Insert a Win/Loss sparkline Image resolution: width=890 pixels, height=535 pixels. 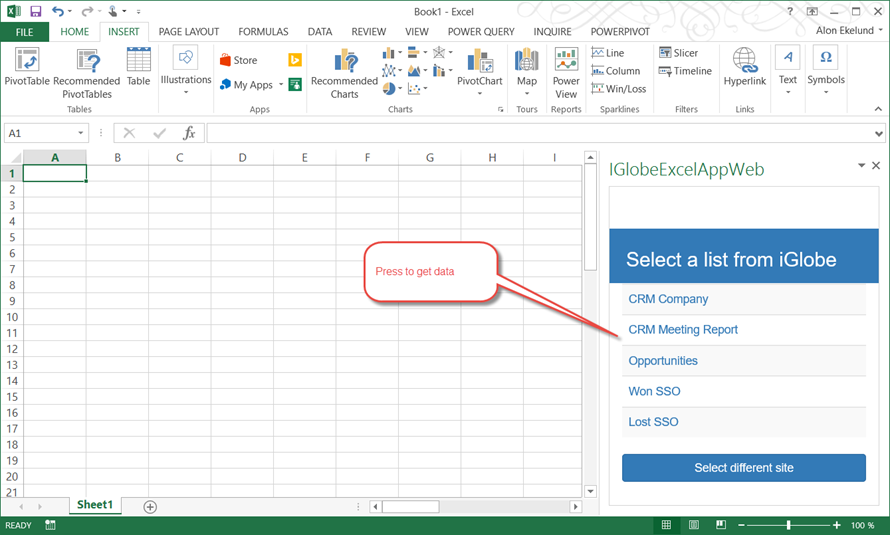tap(619, 89)
